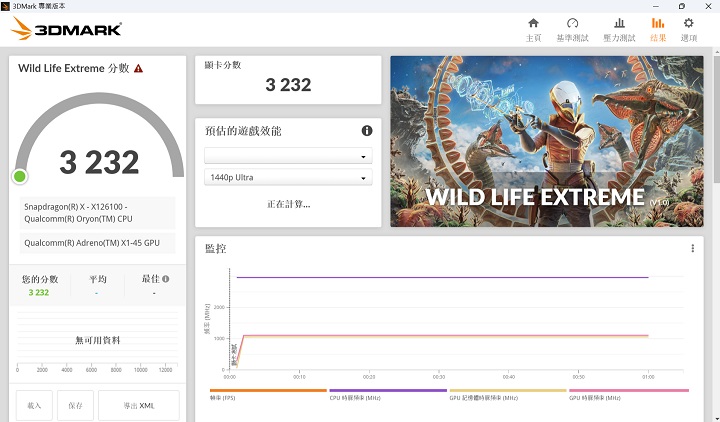The image size is (720, 422).
Task: Click your score 3 232 in green
Action: pyautogui.click(x=39, y=293)
